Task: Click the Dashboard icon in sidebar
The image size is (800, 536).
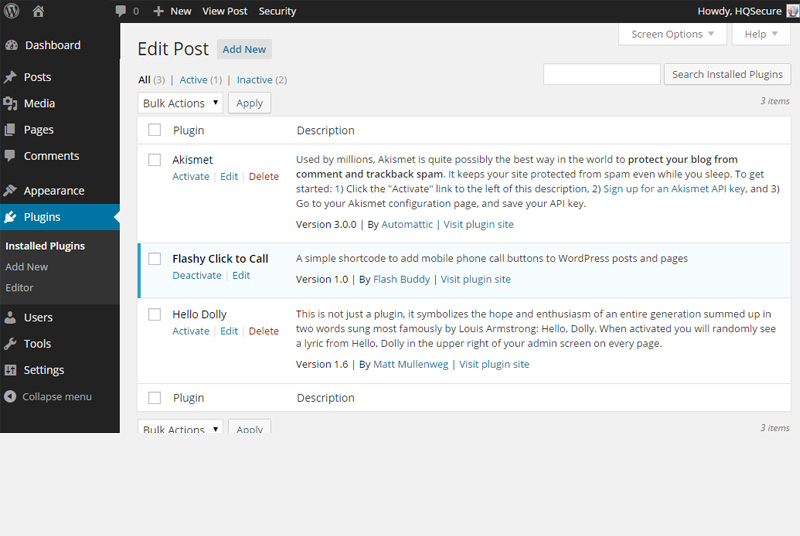Action: 11,45
